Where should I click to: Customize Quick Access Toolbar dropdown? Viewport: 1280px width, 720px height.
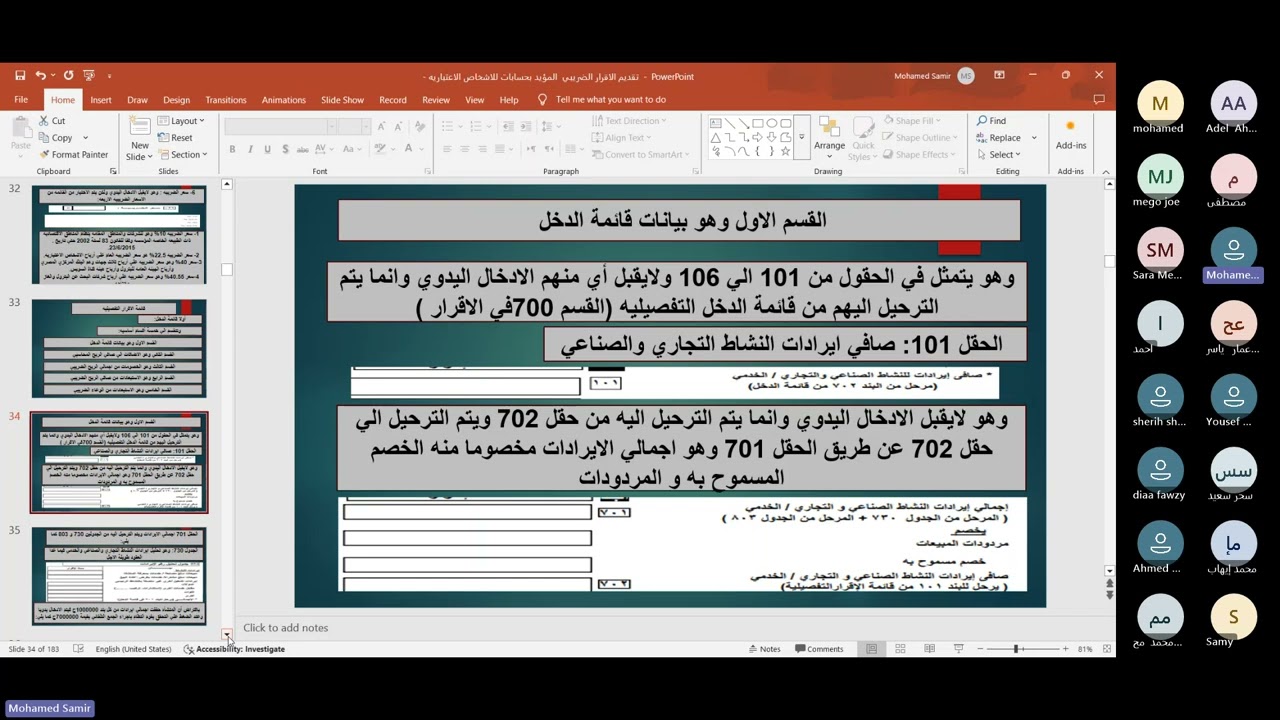coord(109,75)
